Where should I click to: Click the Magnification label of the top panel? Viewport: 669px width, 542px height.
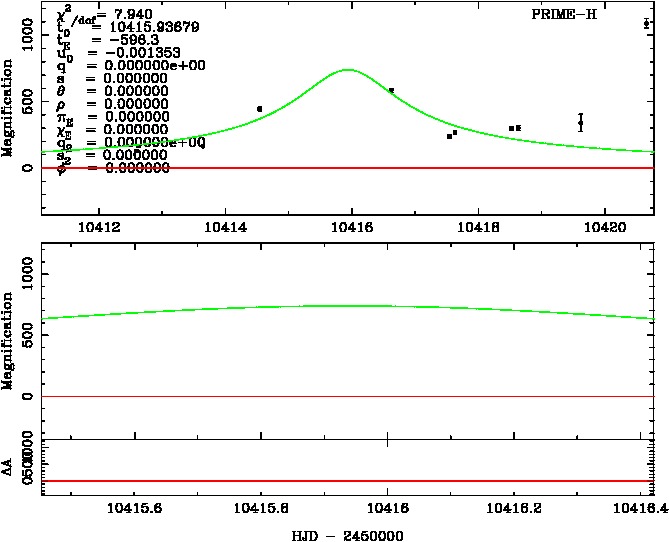point(9,108)
